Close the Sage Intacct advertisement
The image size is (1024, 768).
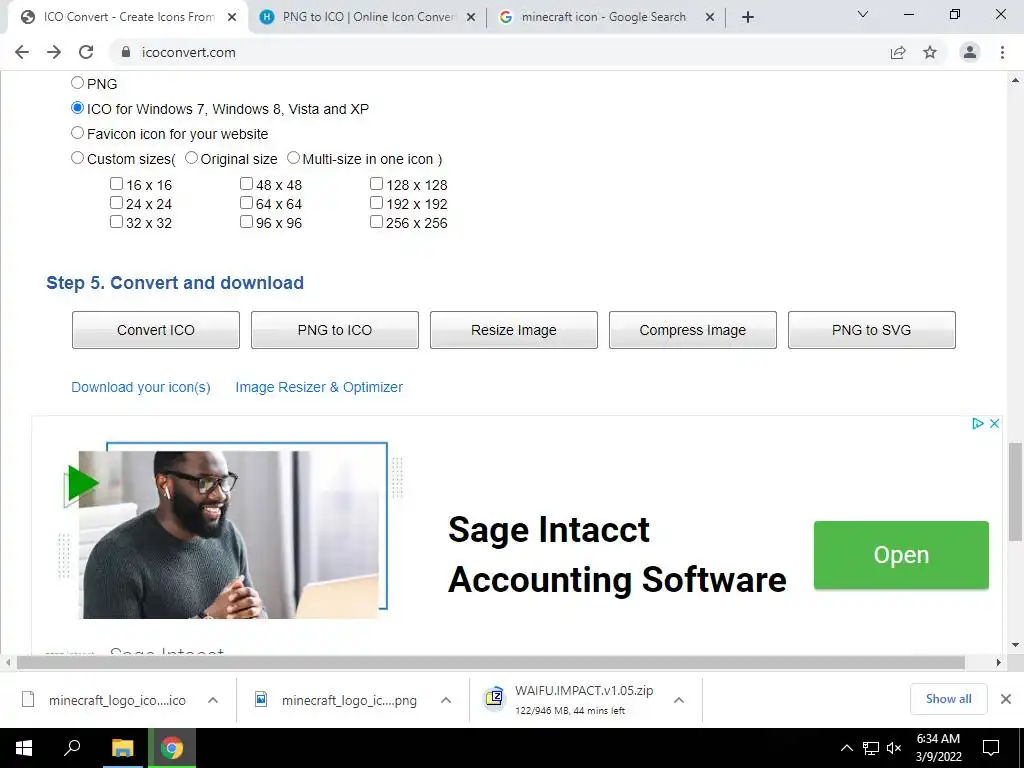[995, 423]
